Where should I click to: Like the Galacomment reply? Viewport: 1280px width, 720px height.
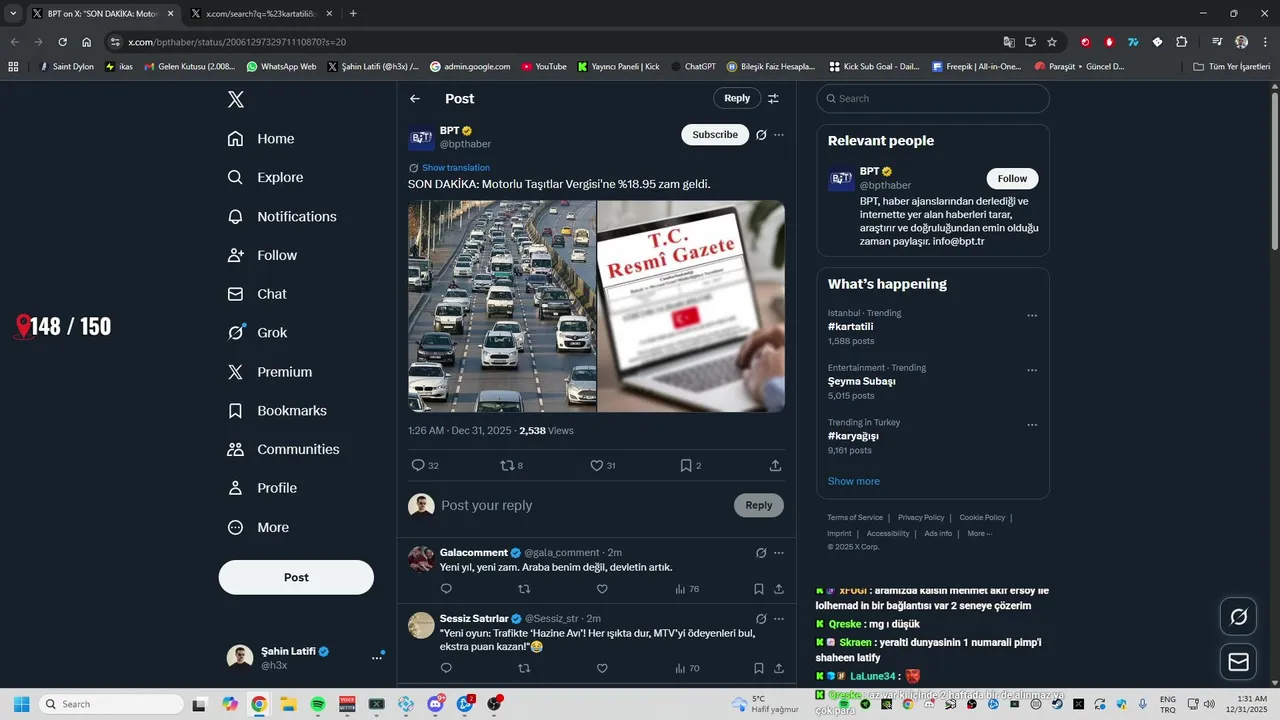coord(602,589)
